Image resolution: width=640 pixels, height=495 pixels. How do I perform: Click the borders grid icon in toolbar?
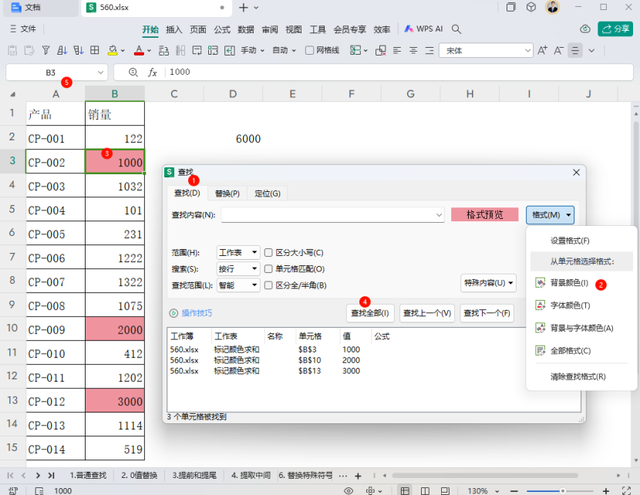pos(95,50)
